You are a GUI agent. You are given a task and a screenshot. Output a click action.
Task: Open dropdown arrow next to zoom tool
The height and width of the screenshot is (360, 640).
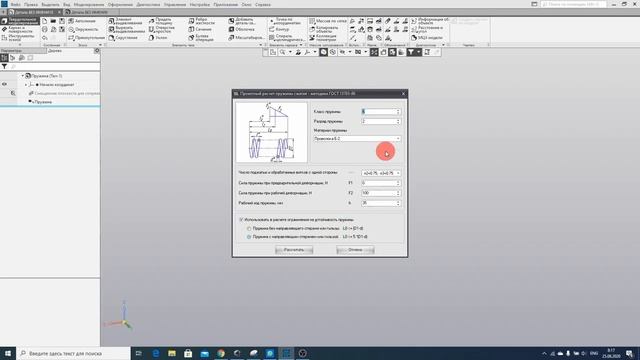pyautogui.click(x=290, y=52)
